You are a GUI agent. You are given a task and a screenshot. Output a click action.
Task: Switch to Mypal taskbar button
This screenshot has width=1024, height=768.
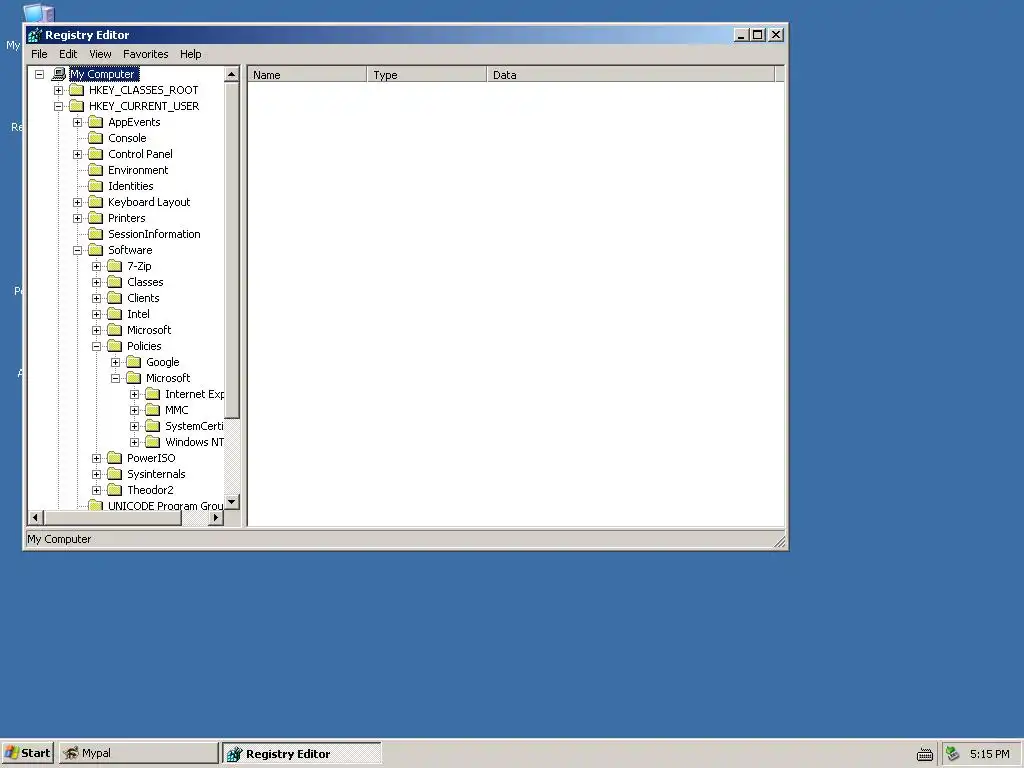138,753
